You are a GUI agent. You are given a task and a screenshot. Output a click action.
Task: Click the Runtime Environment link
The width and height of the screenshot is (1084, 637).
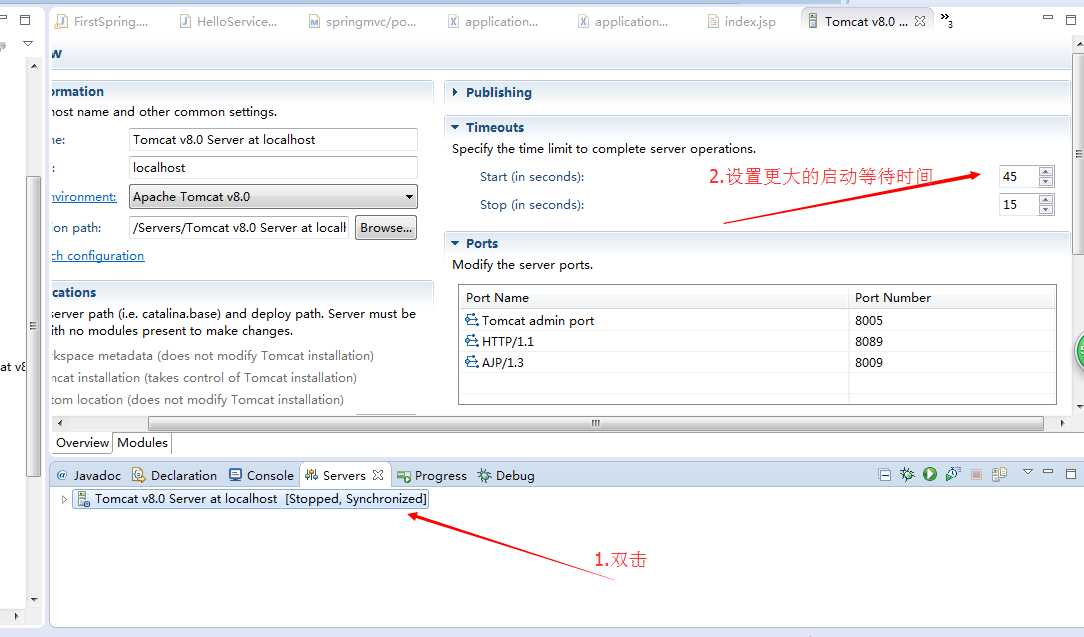pos(84,197)
